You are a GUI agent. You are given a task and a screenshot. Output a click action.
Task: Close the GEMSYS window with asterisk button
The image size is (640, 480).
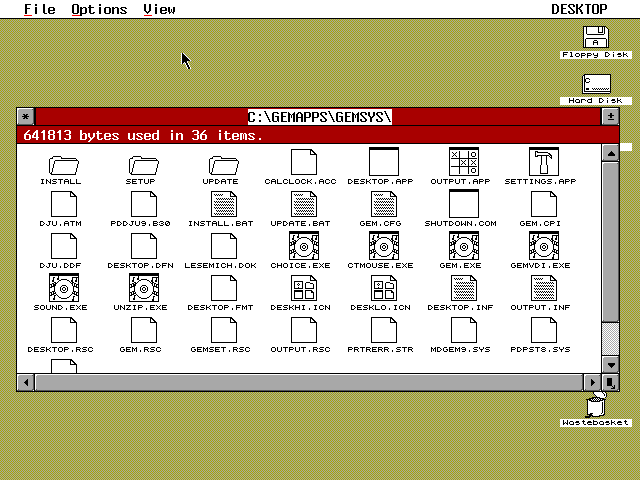pyautogui.click(x=26, y=117)
